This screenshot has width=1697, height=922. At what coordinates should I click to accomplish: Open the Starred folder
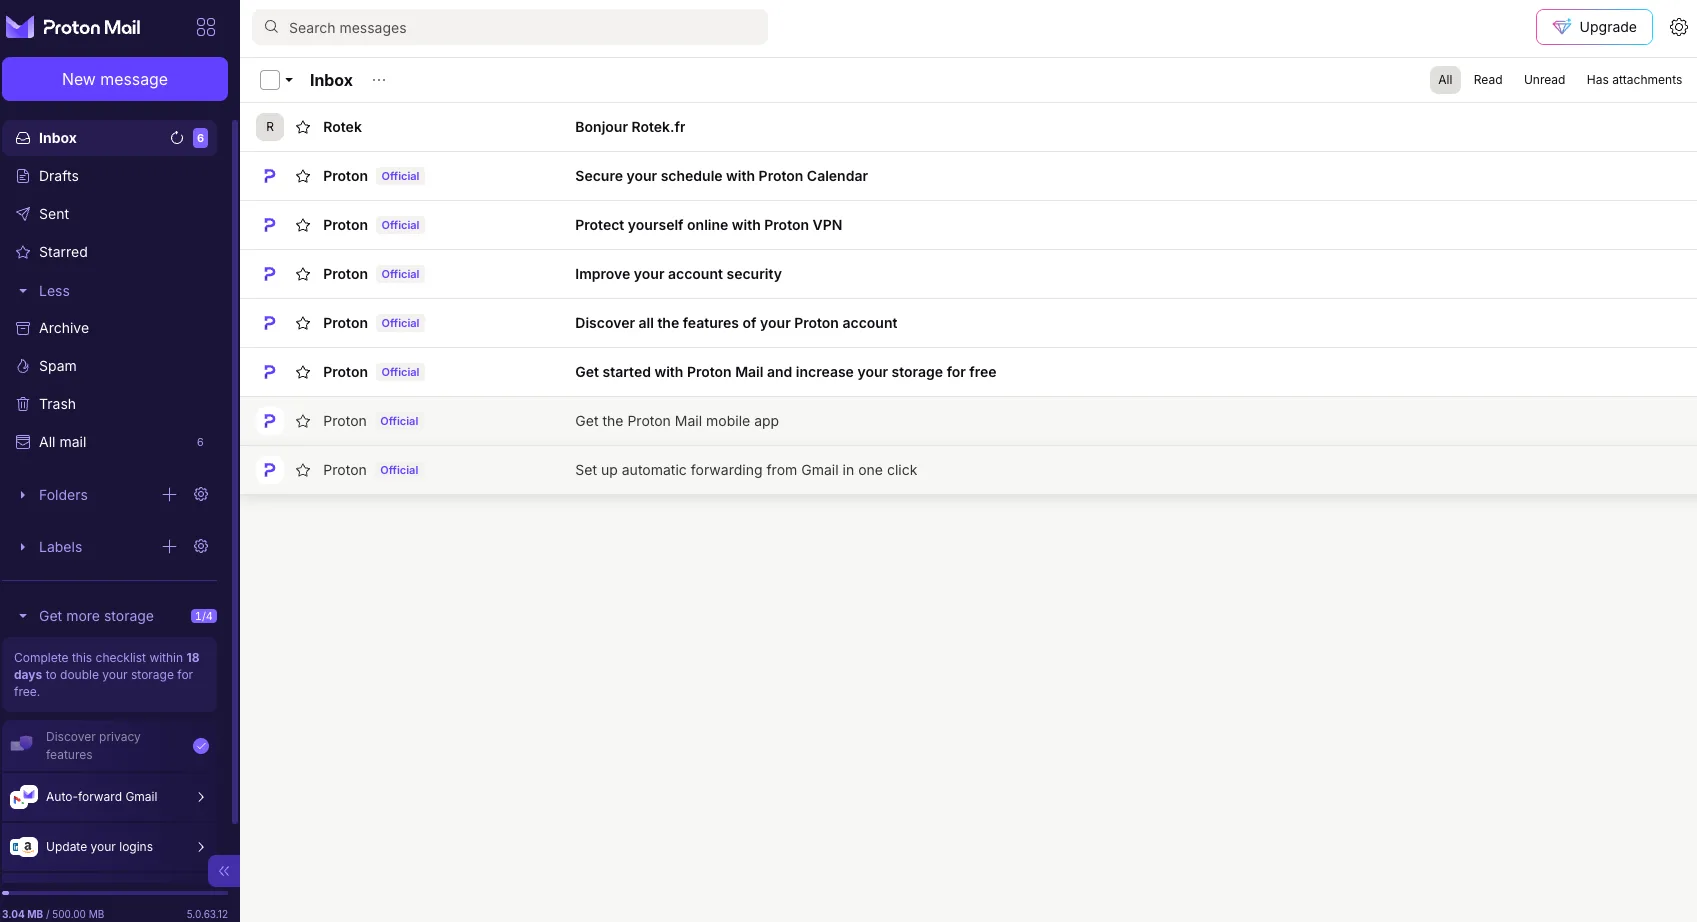(110, 252)
